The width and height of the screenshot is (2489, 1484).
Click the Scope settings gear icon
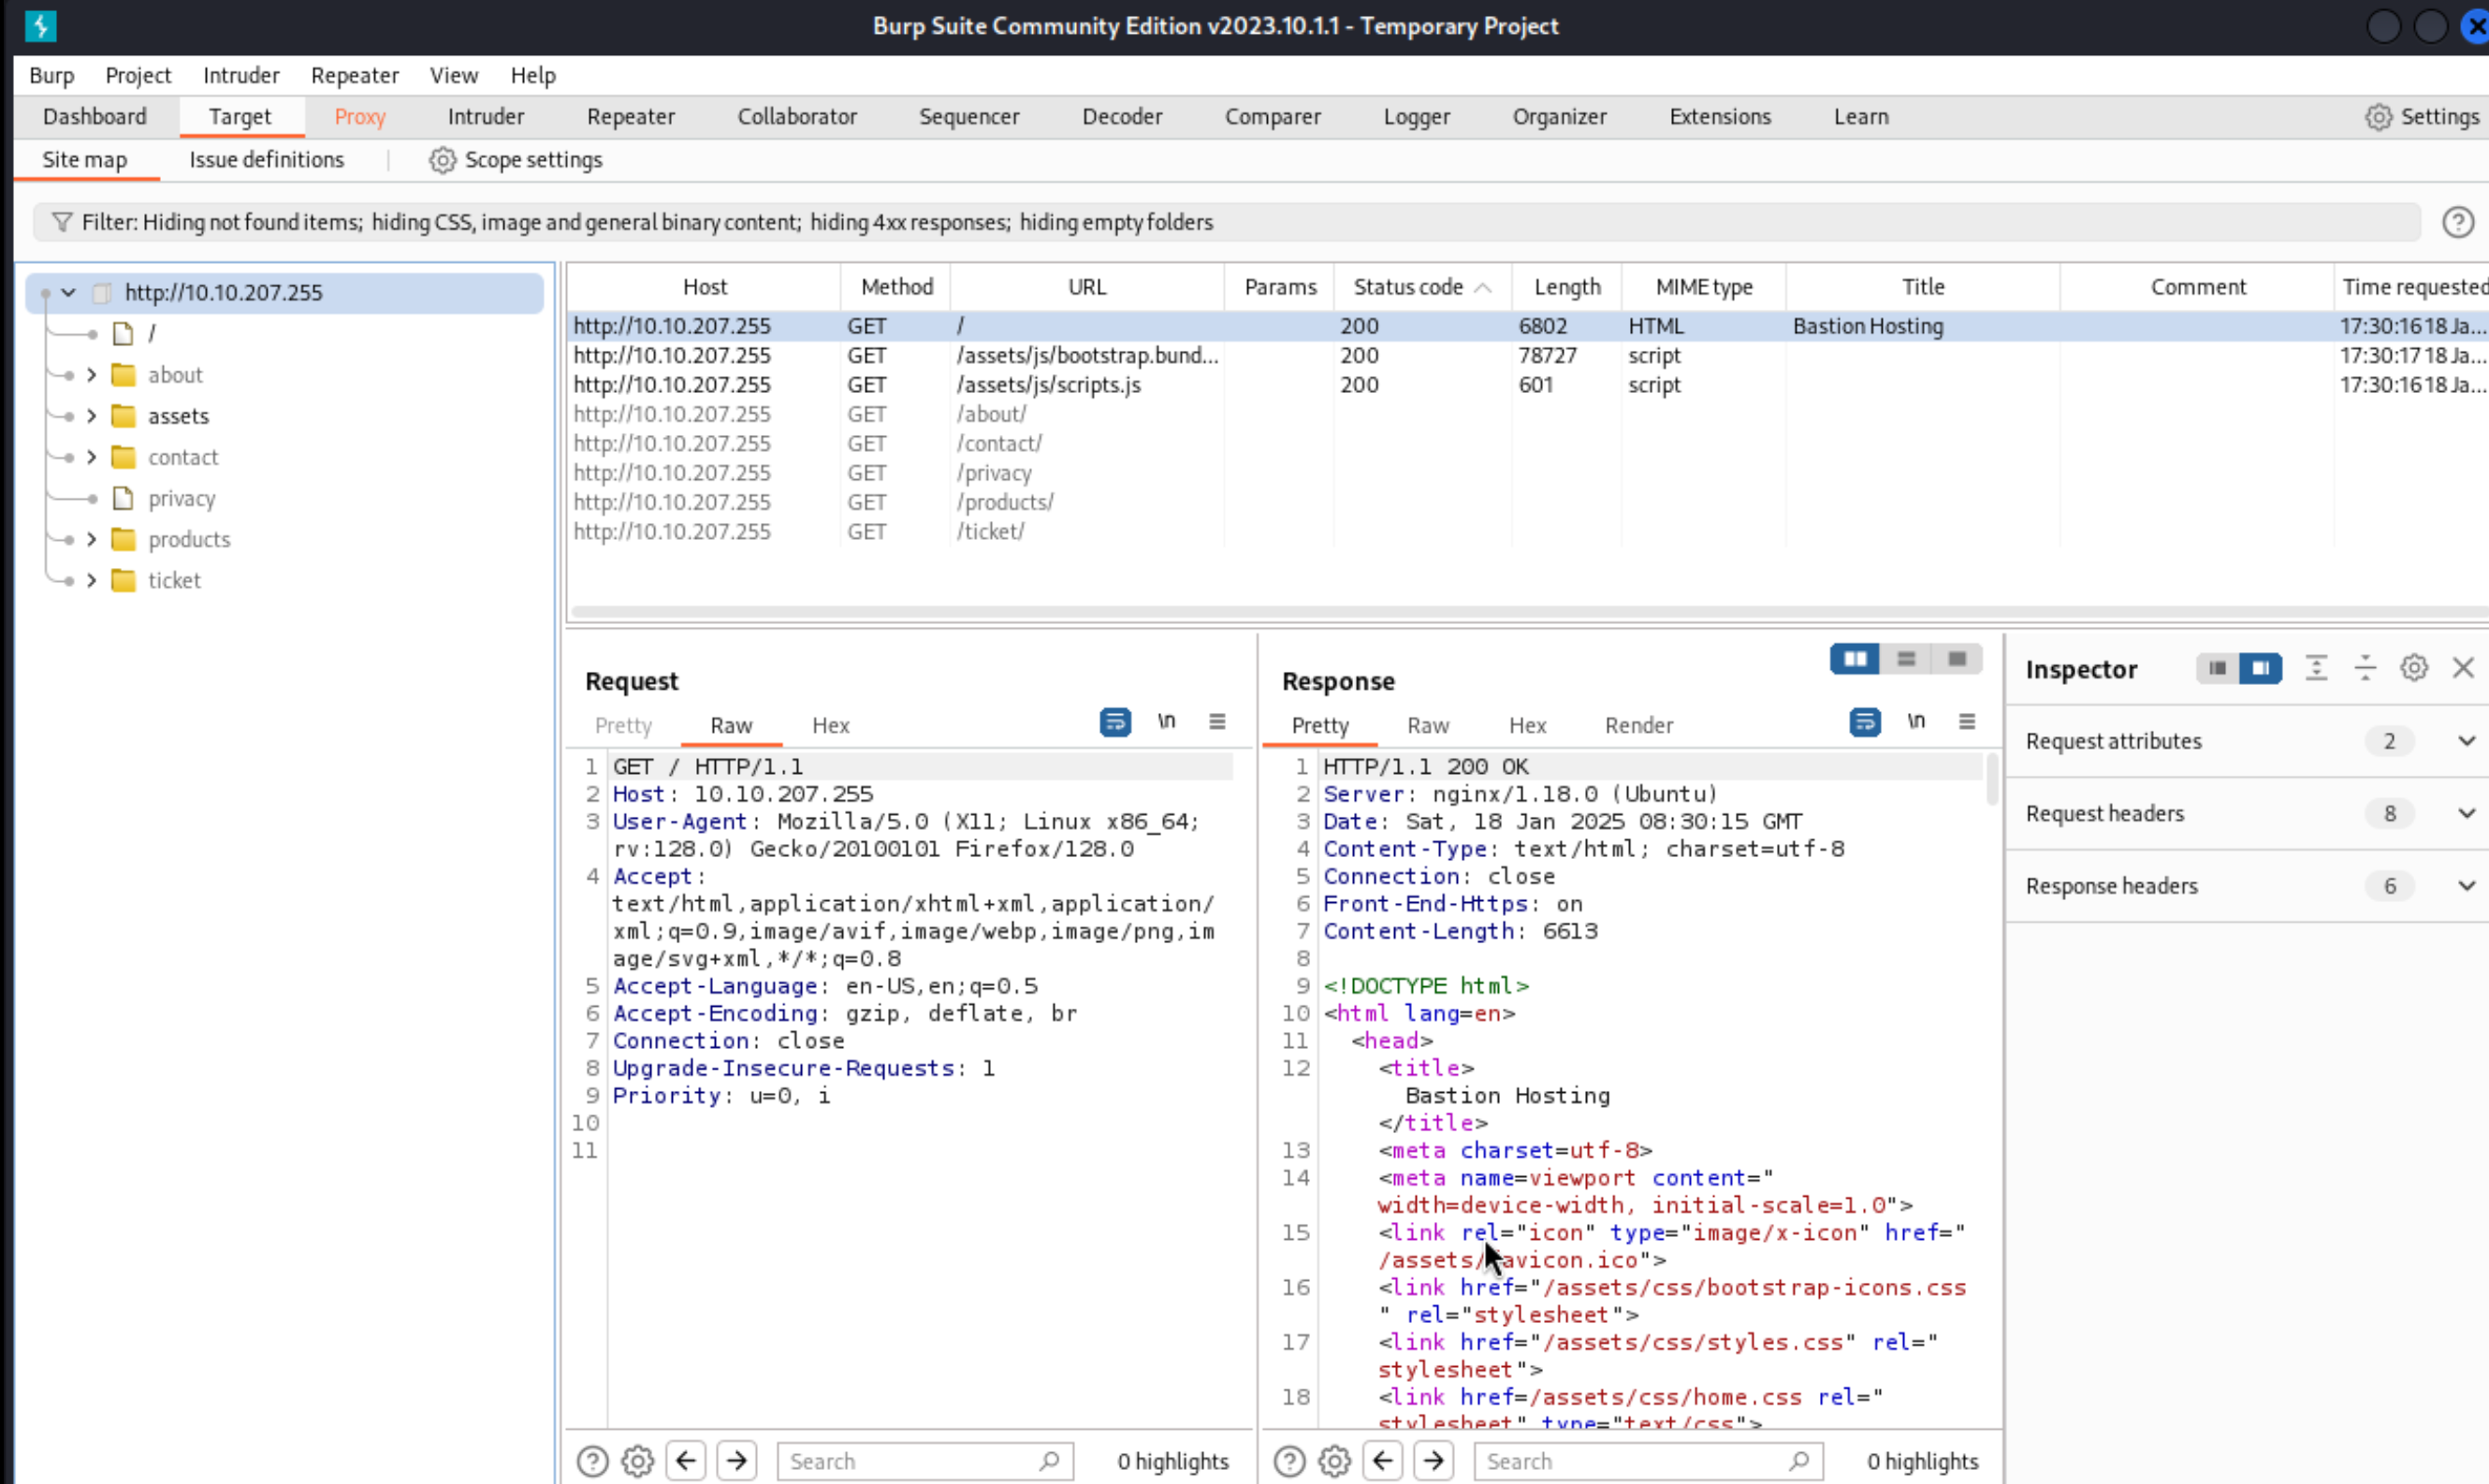tap(442, 160)
